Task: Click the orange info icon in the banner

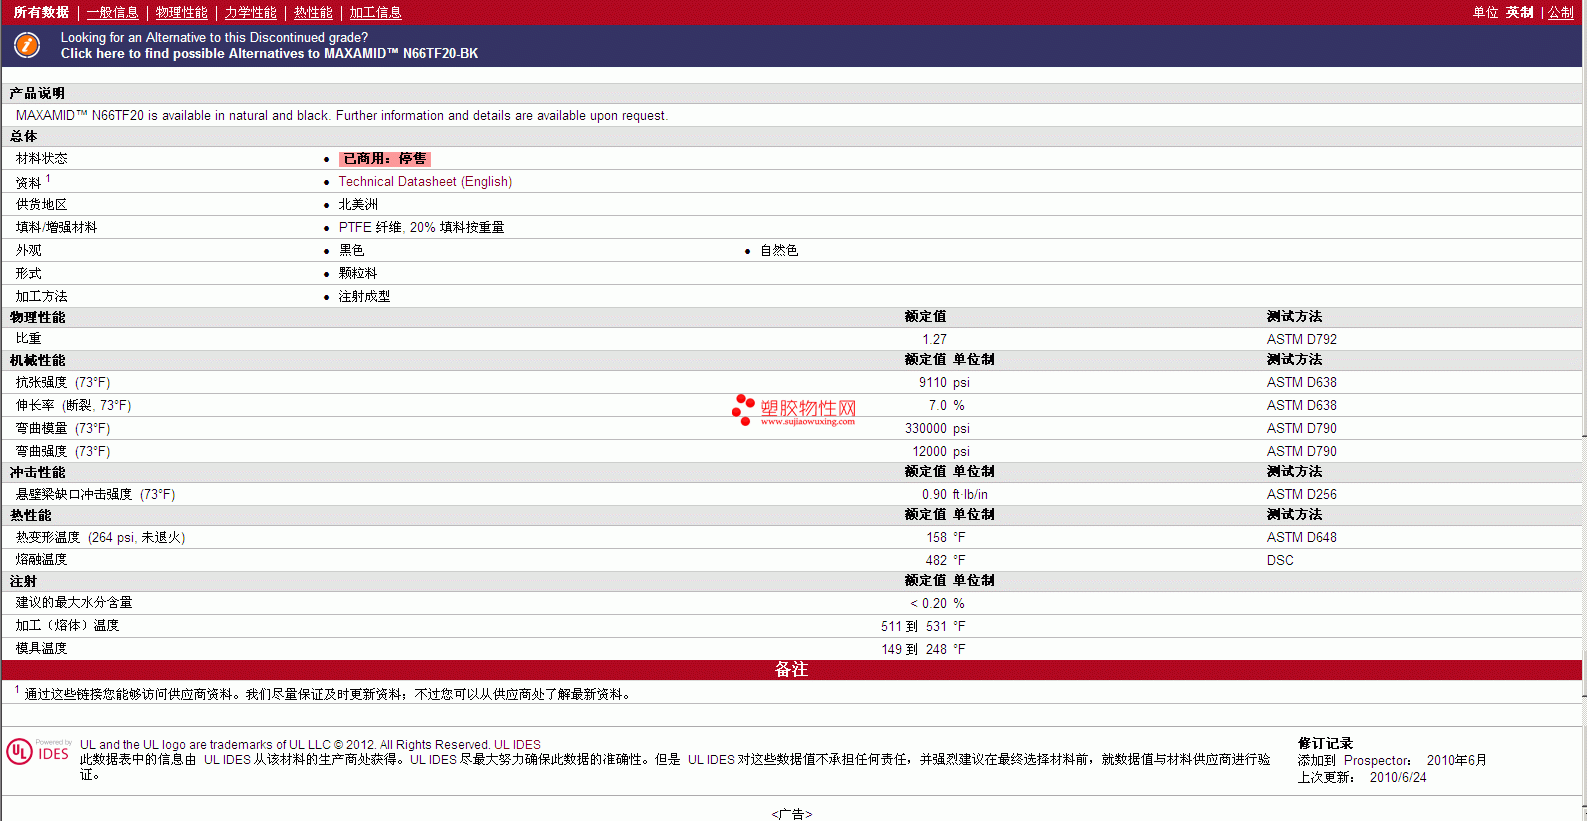Action: coord(27,45)
